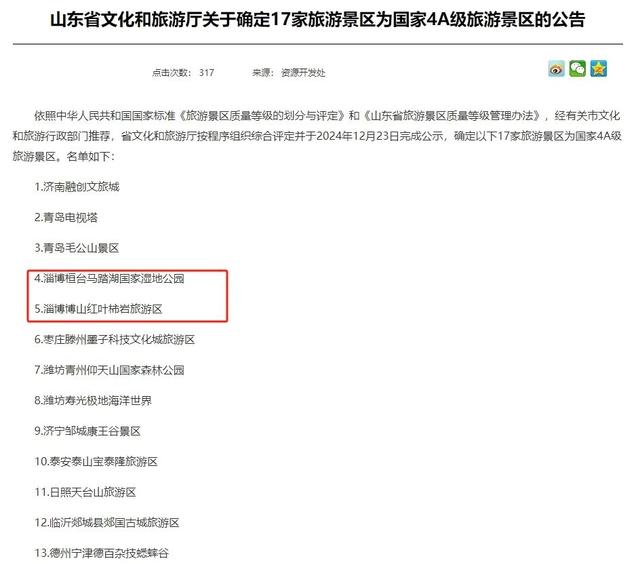Select list item 1 济南融创文旅城
This screenshot has width=640, height=565.
tap(77, 187)
